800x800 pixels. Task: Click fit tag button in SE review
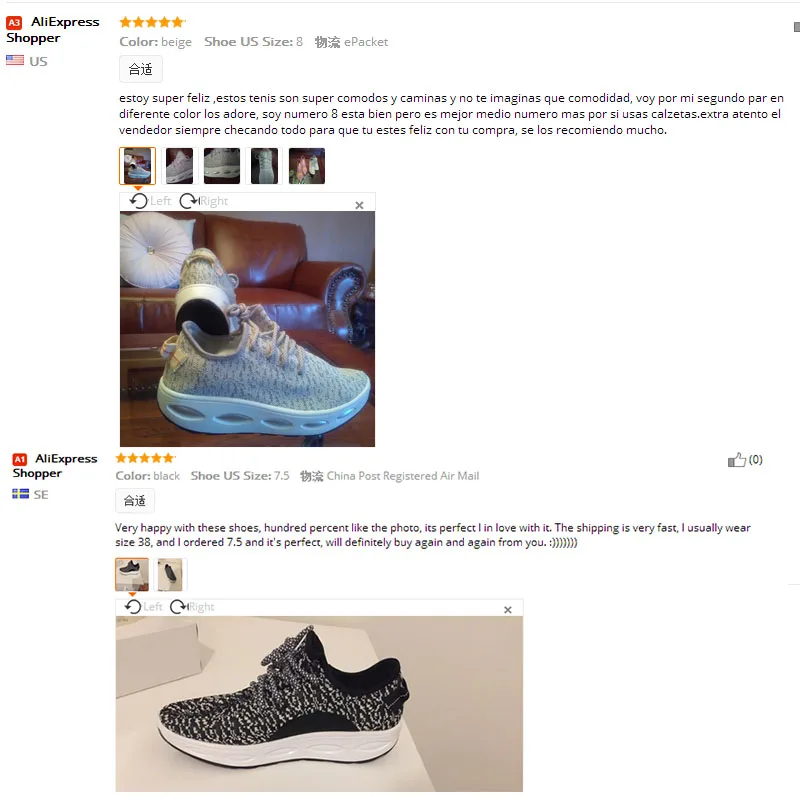(x=135, y=501)
